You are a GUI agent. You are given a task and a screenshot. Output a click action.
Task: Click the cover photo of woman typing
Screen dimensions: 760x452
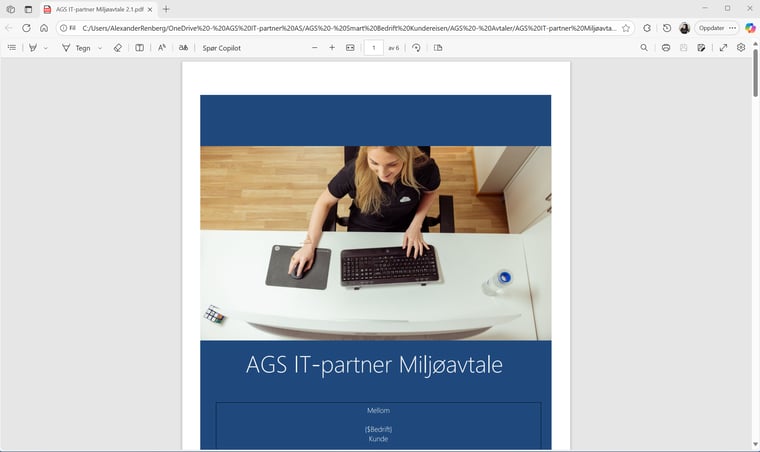pyautogui.click(x=376, y=243)
